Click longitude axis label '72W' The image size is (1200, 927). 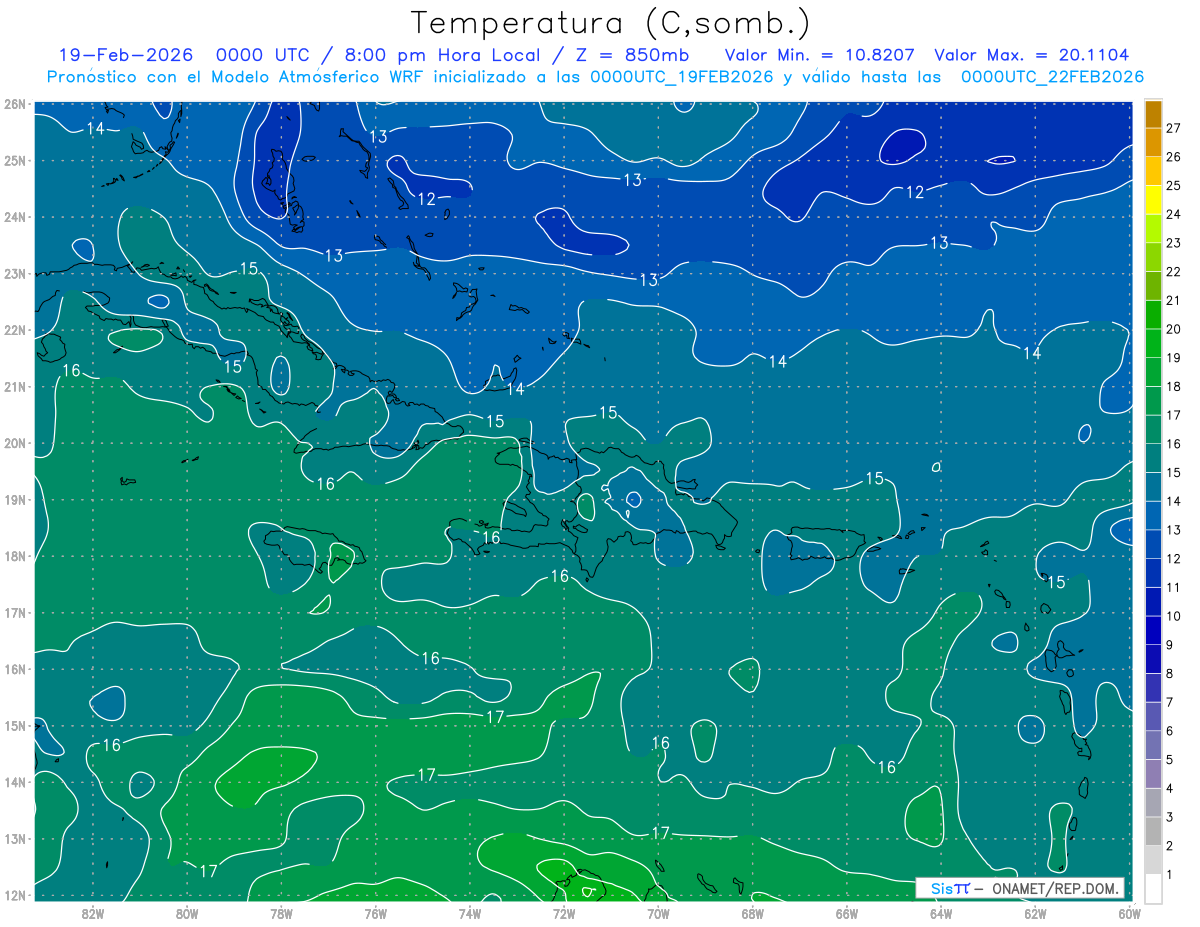pos(564,912)
